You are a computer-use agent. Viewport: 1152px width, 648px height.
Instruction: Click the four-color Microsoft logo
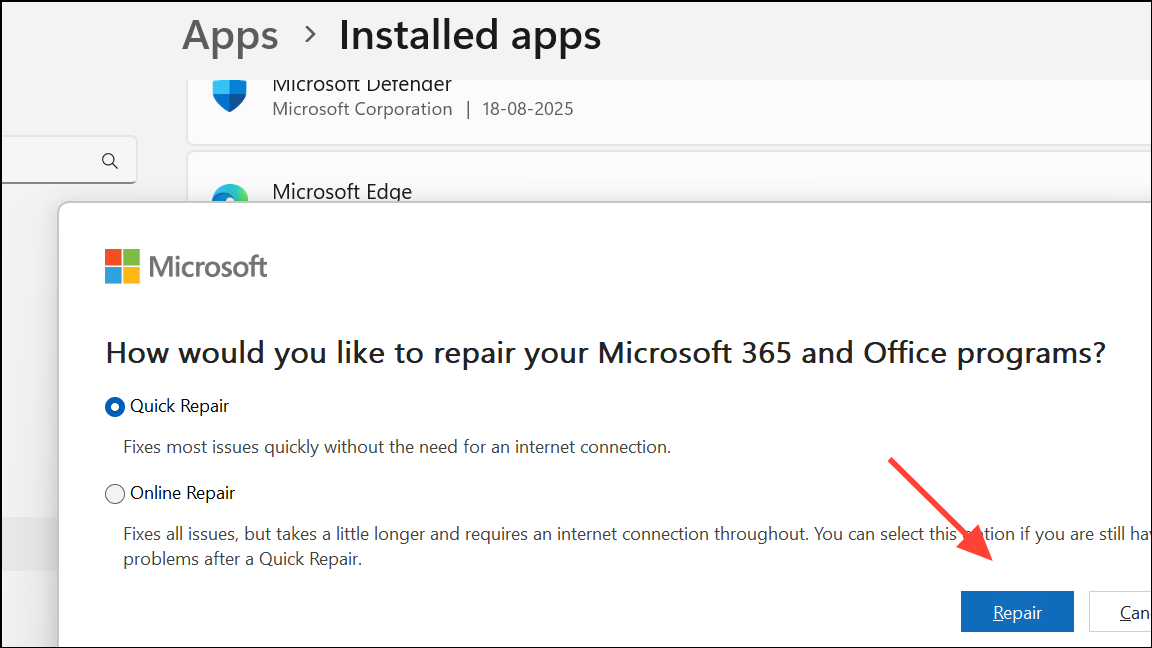pos(123,267)
